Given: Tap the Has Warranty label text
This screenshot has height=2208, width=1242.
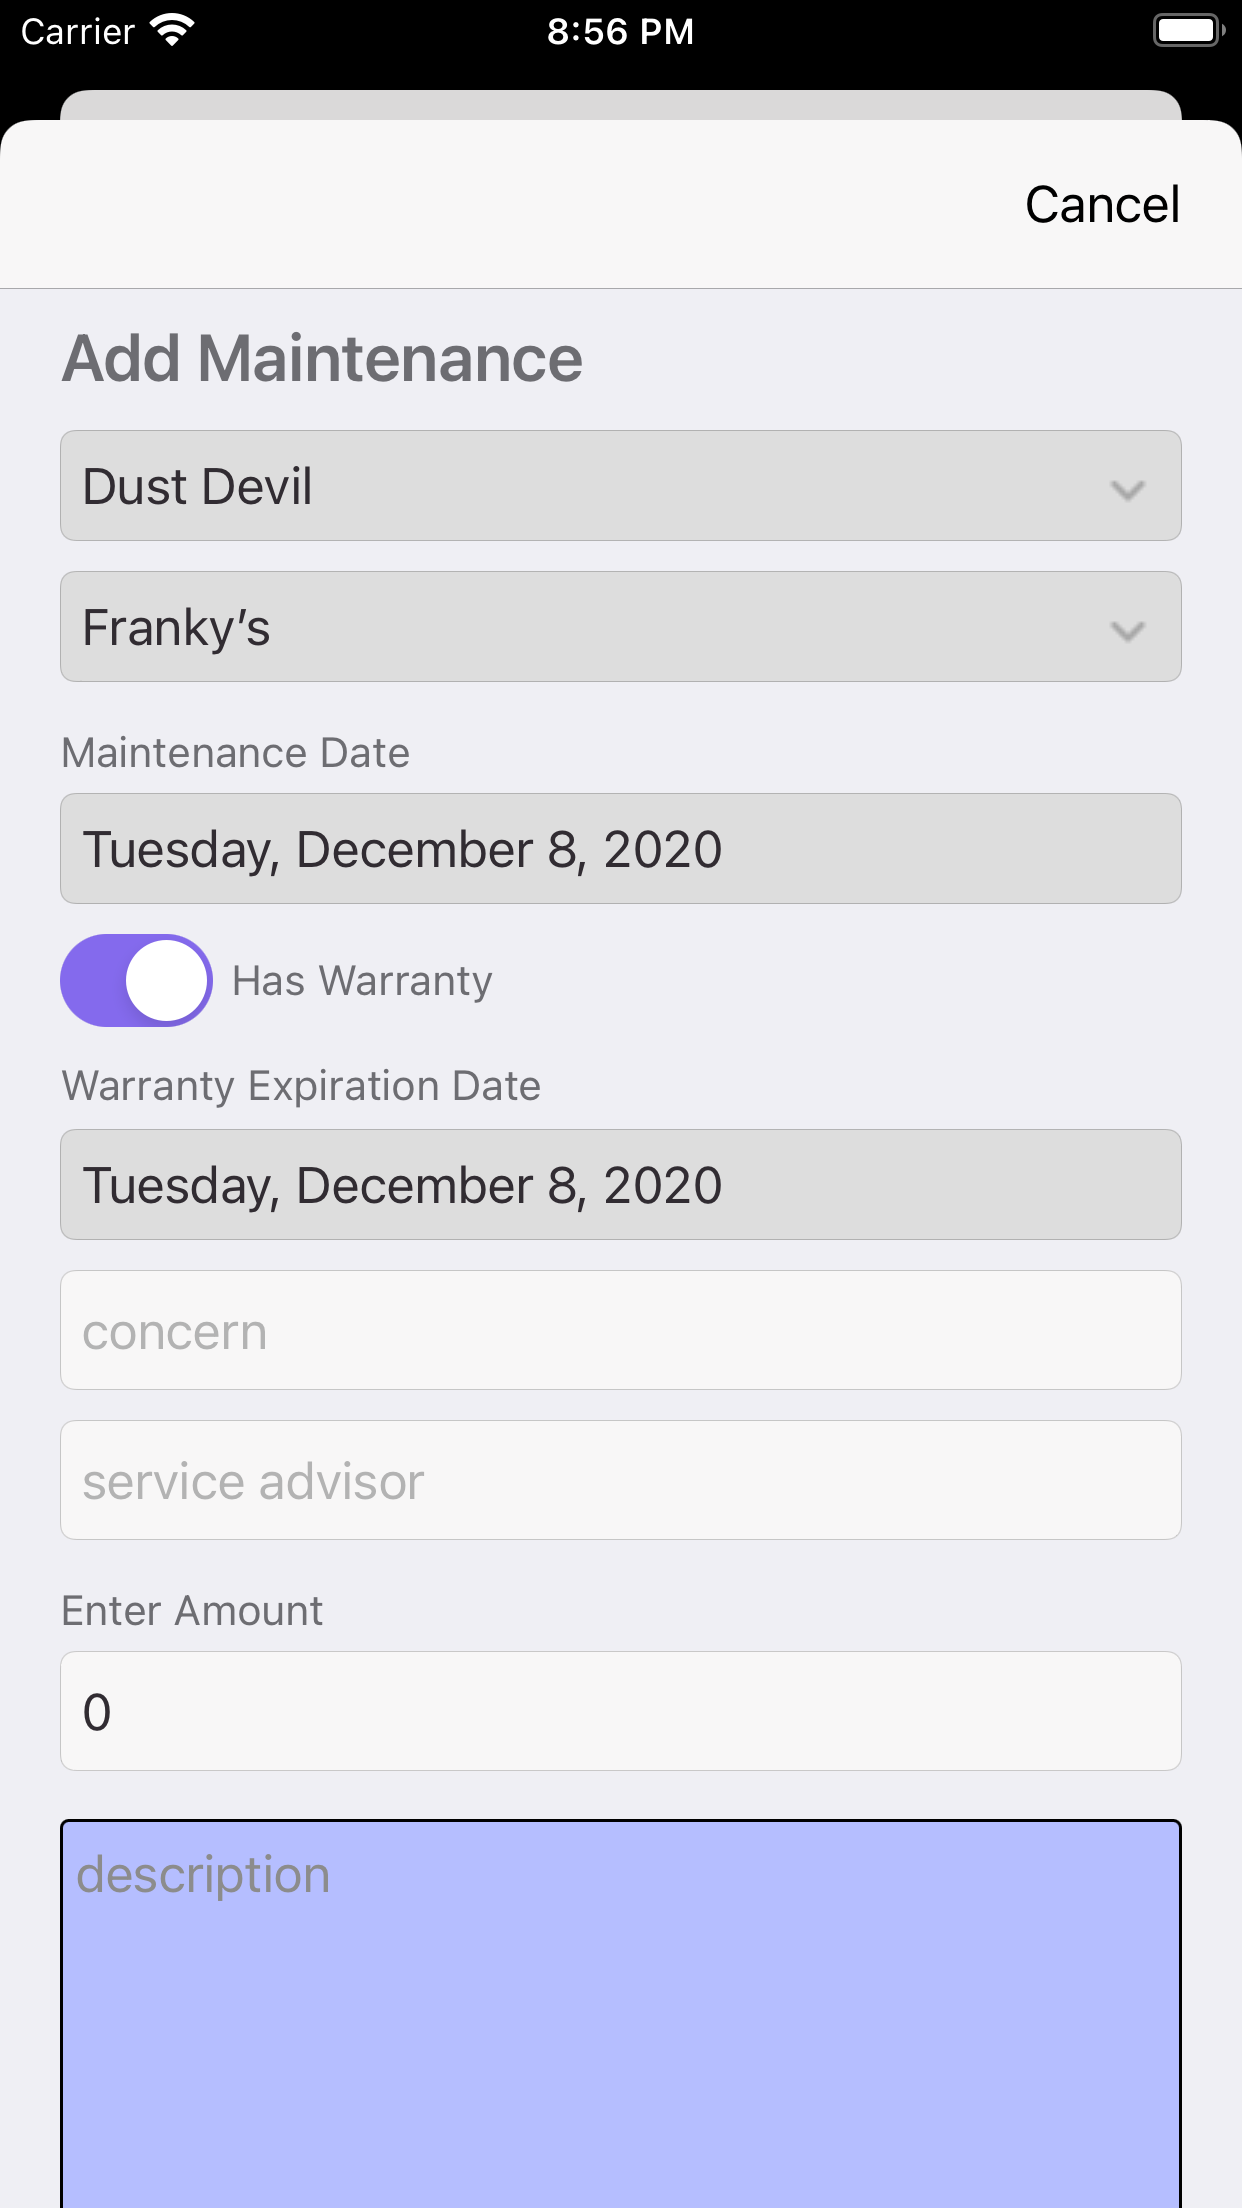Looking at the screenshot, I should [x=362, y=981].
